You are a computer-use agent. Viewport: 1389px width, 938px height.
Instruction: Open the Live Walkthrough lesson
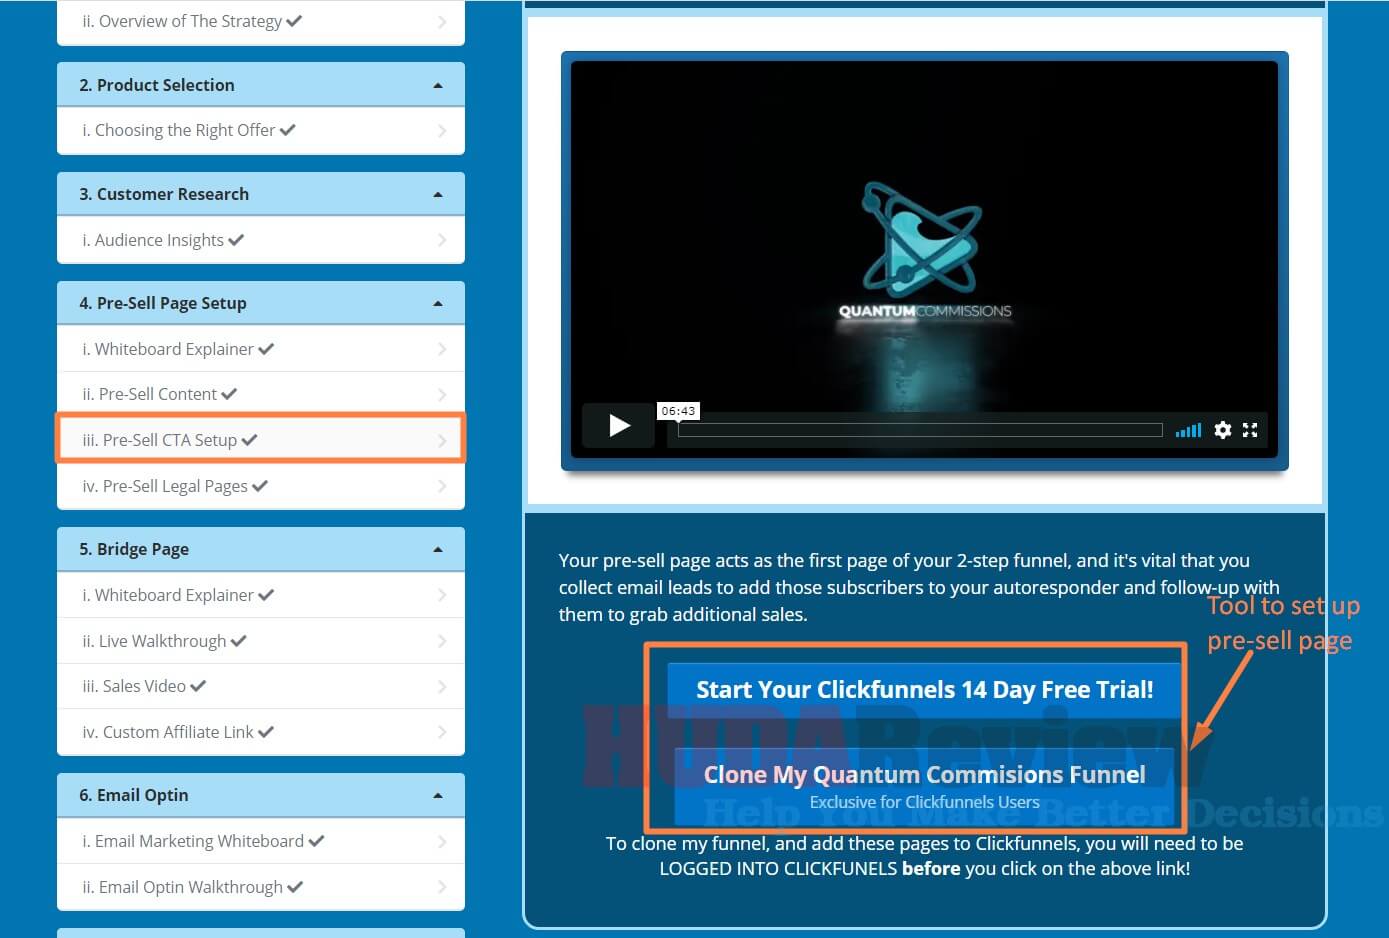pyautogui.click(x=261, y=641)
